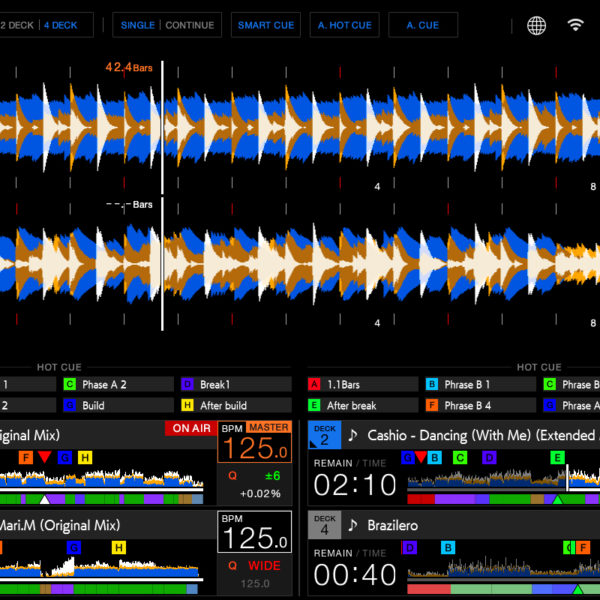Switch to 2 DECK layout
The height and width of the screenshot is (600, 600).
tap(17, 25)
